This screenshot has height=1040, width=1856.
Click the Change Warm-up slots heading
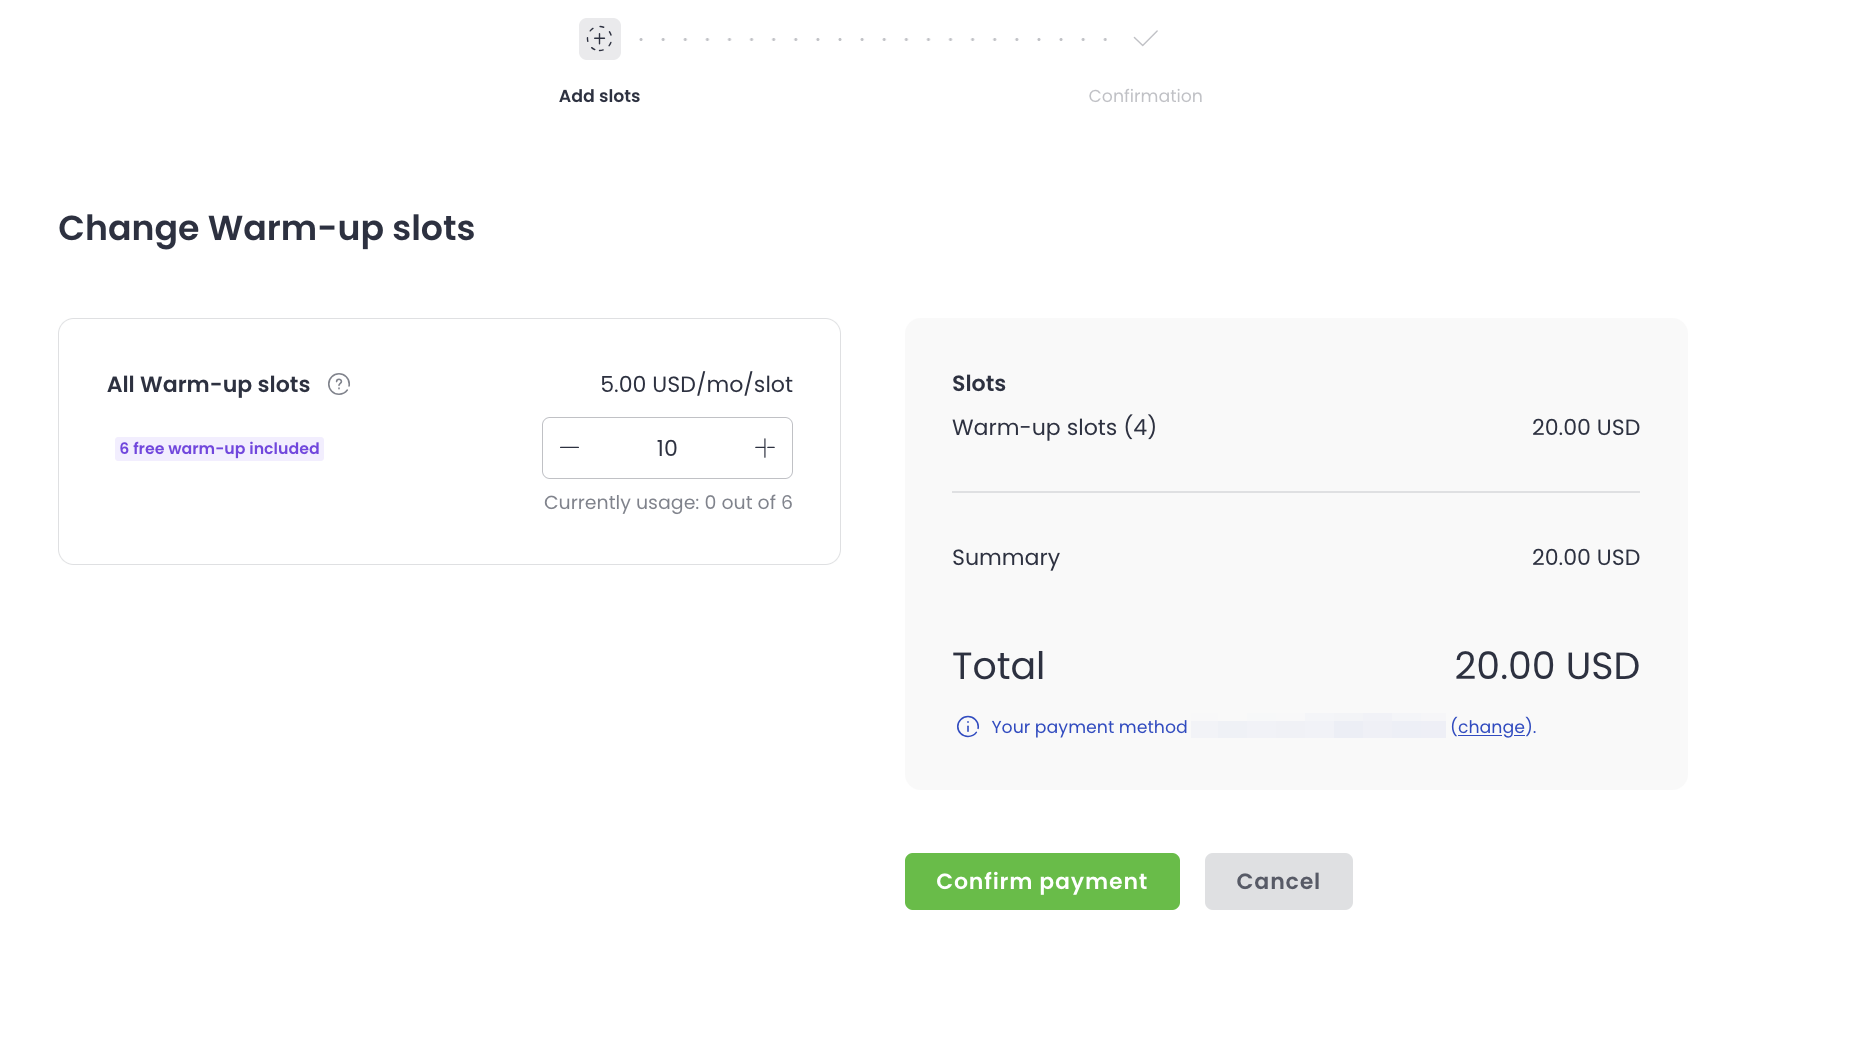[x=266, y=228]
